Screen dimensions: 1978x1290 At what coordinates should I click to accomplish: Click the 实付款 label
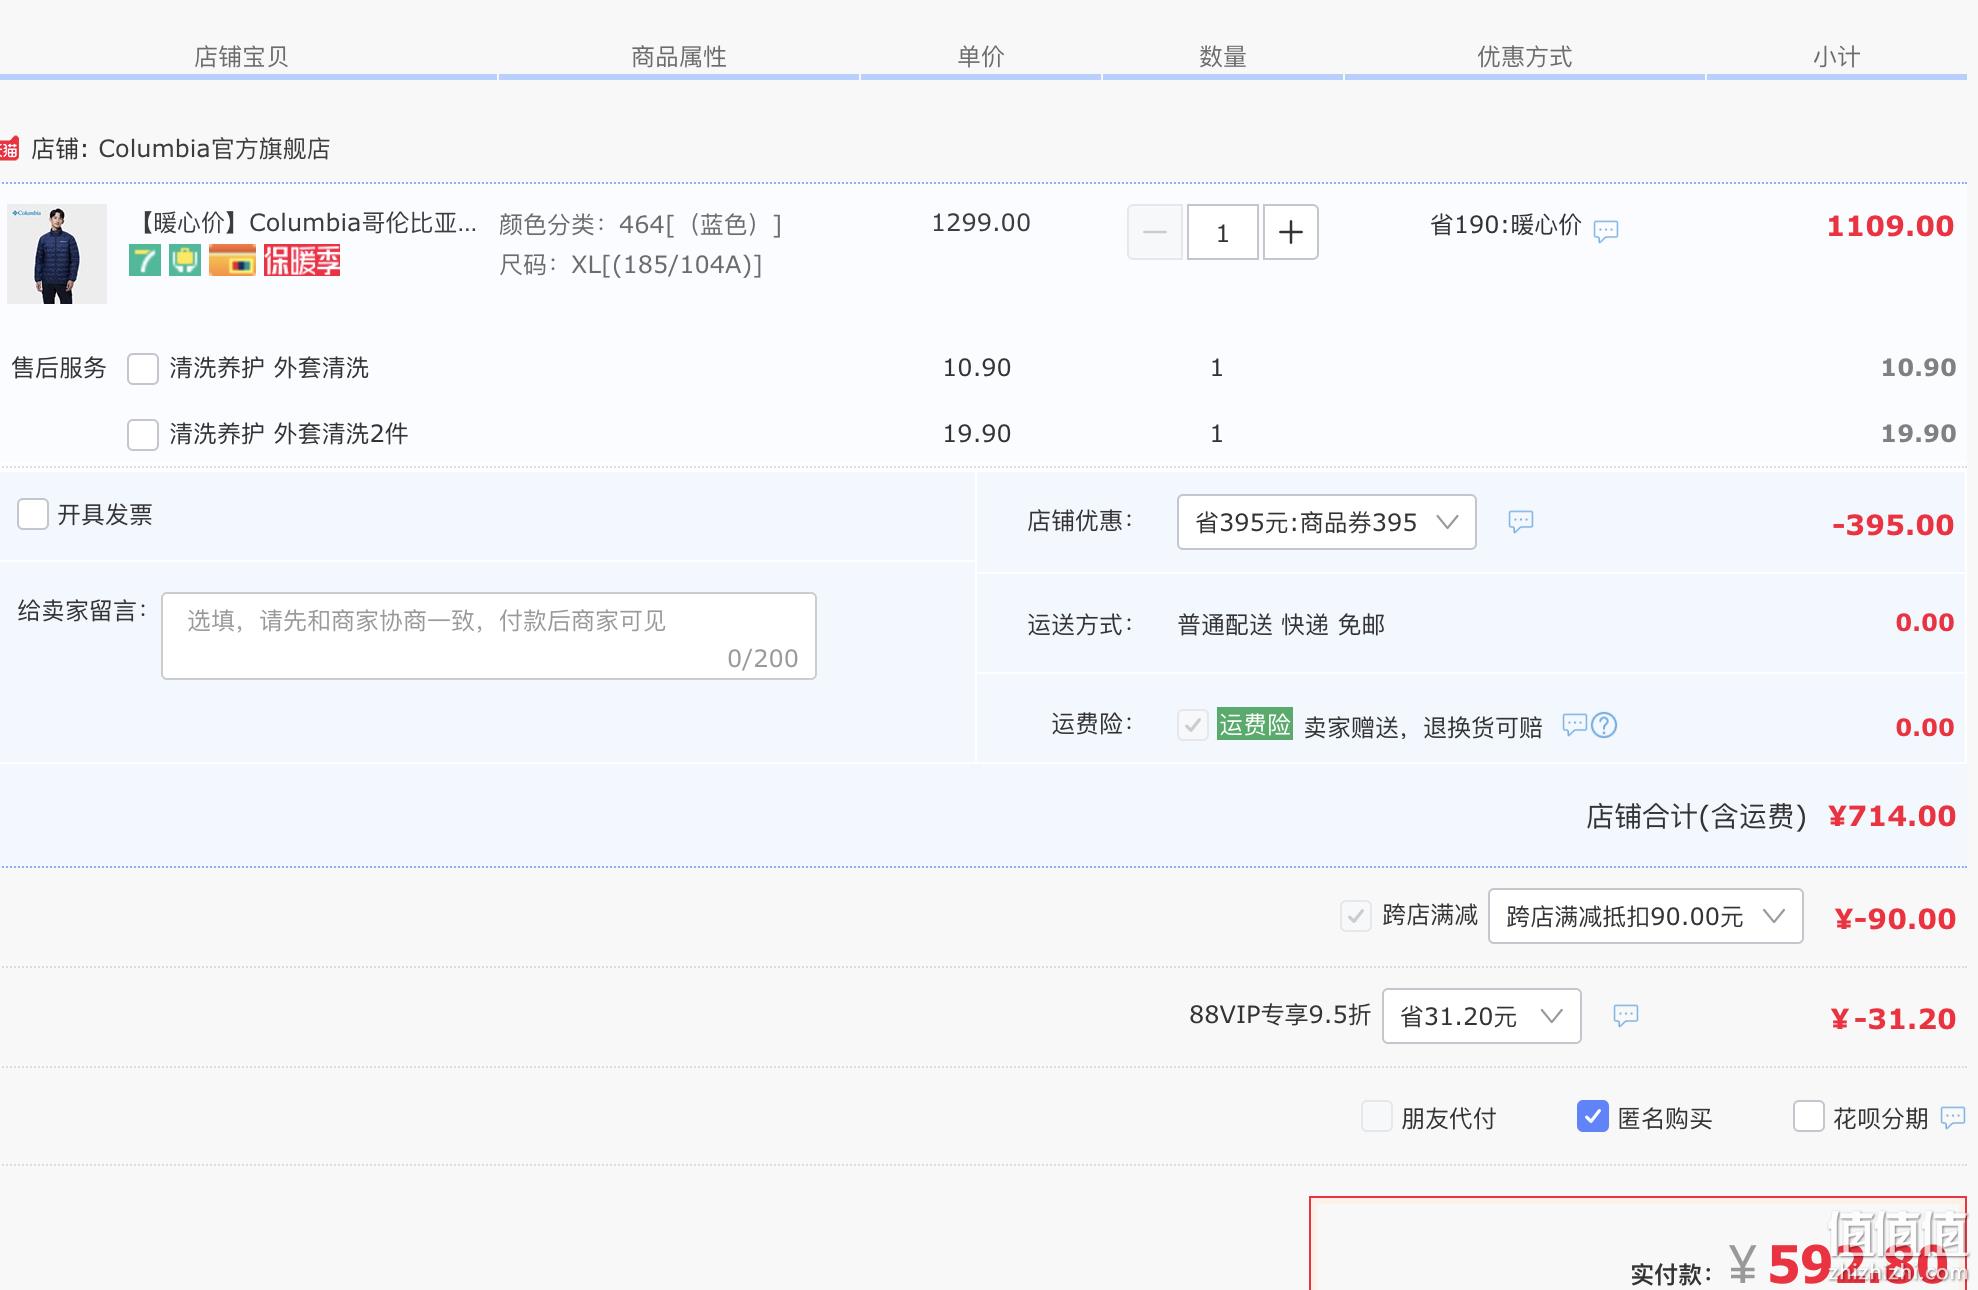[1671, 1274]
